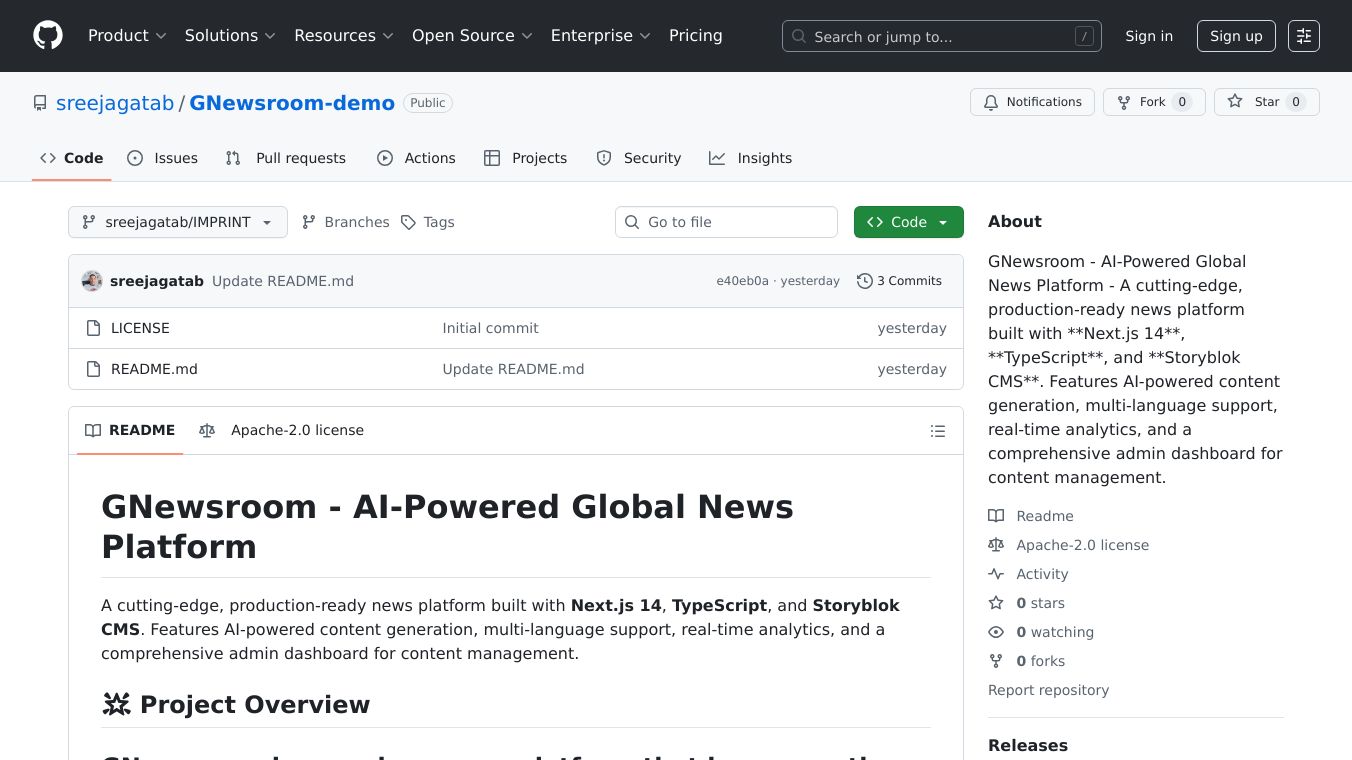Expand the Solutions menu
The width and height of the screenshot is (1352, 760).
(230, 36)
